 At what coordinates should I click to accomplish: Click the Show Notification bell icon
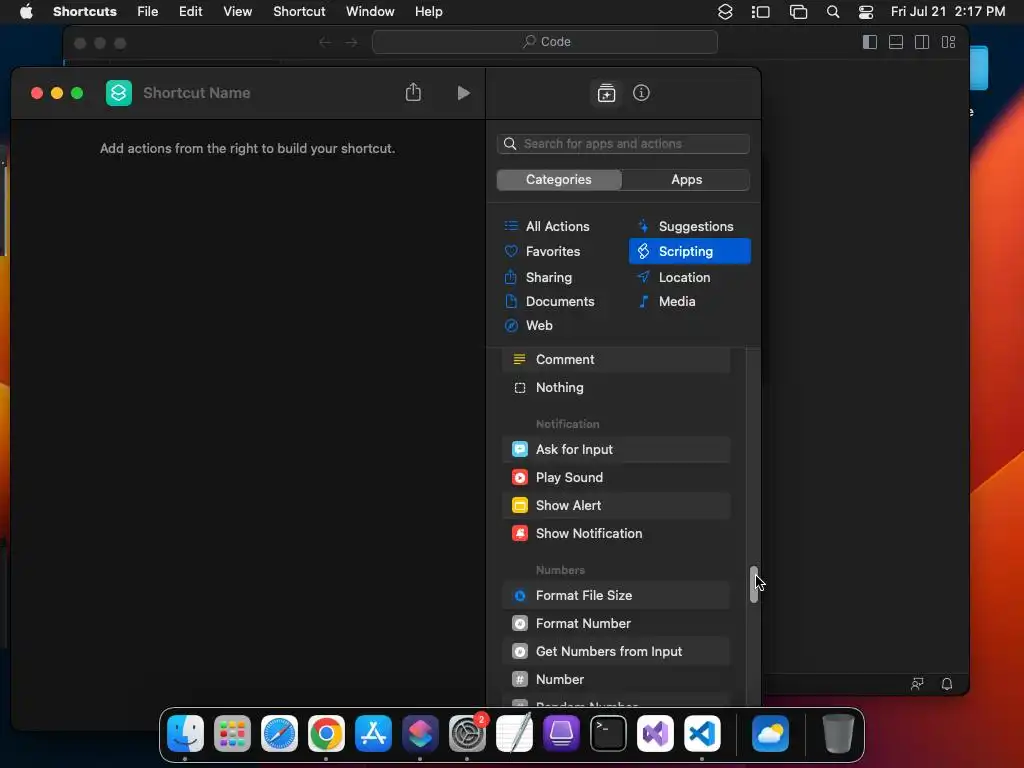520,534
